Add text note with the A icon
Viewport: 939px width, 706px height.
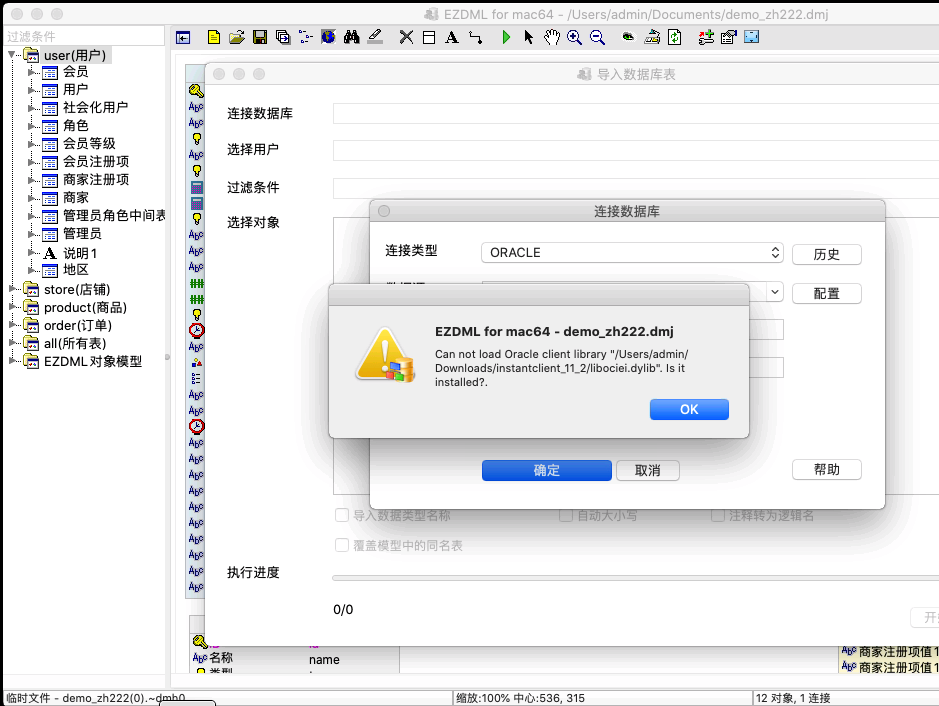[452, 37]
